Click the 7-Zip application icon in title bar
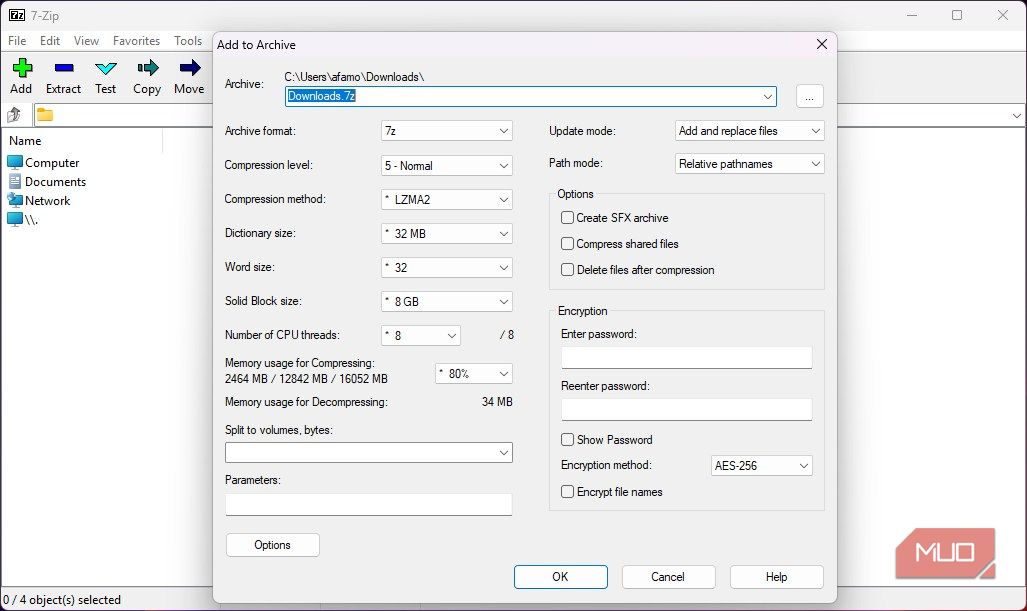This screenshot has height=611, width=1027. click(x=16, y=15)
